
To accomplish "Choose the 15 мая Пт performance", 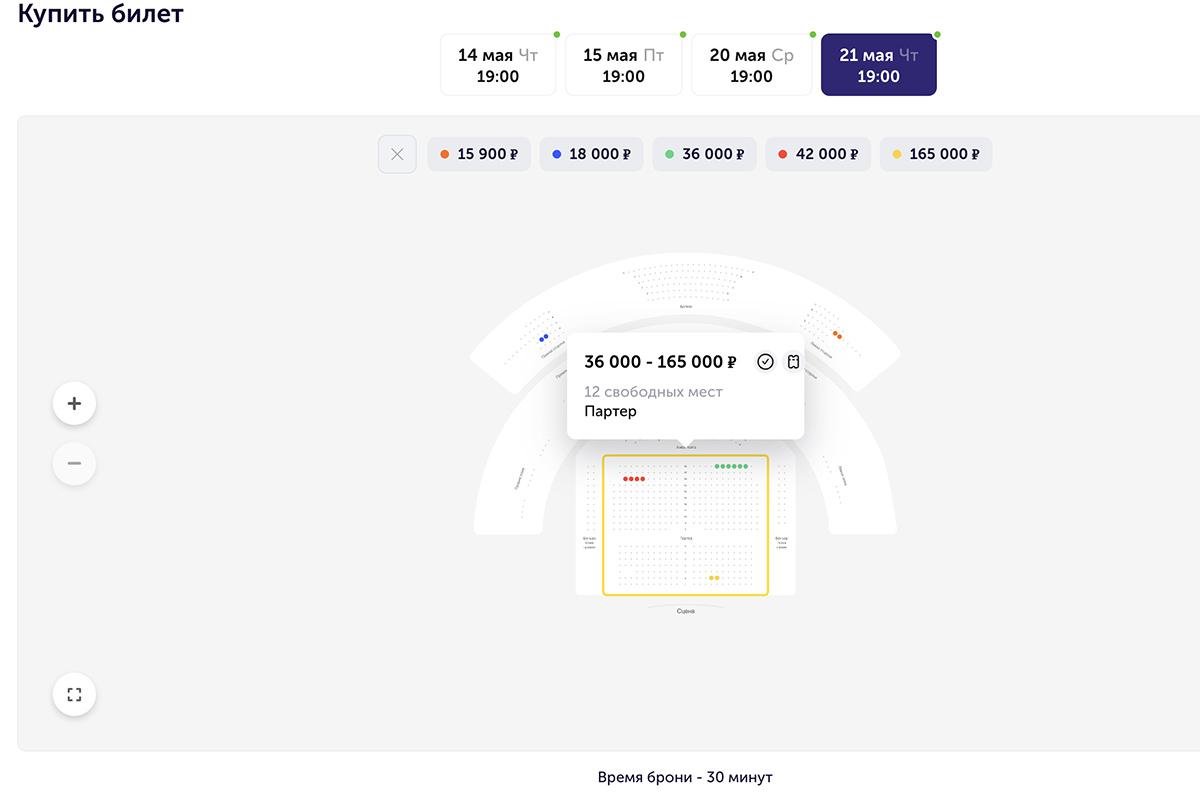I will point(623,65).
